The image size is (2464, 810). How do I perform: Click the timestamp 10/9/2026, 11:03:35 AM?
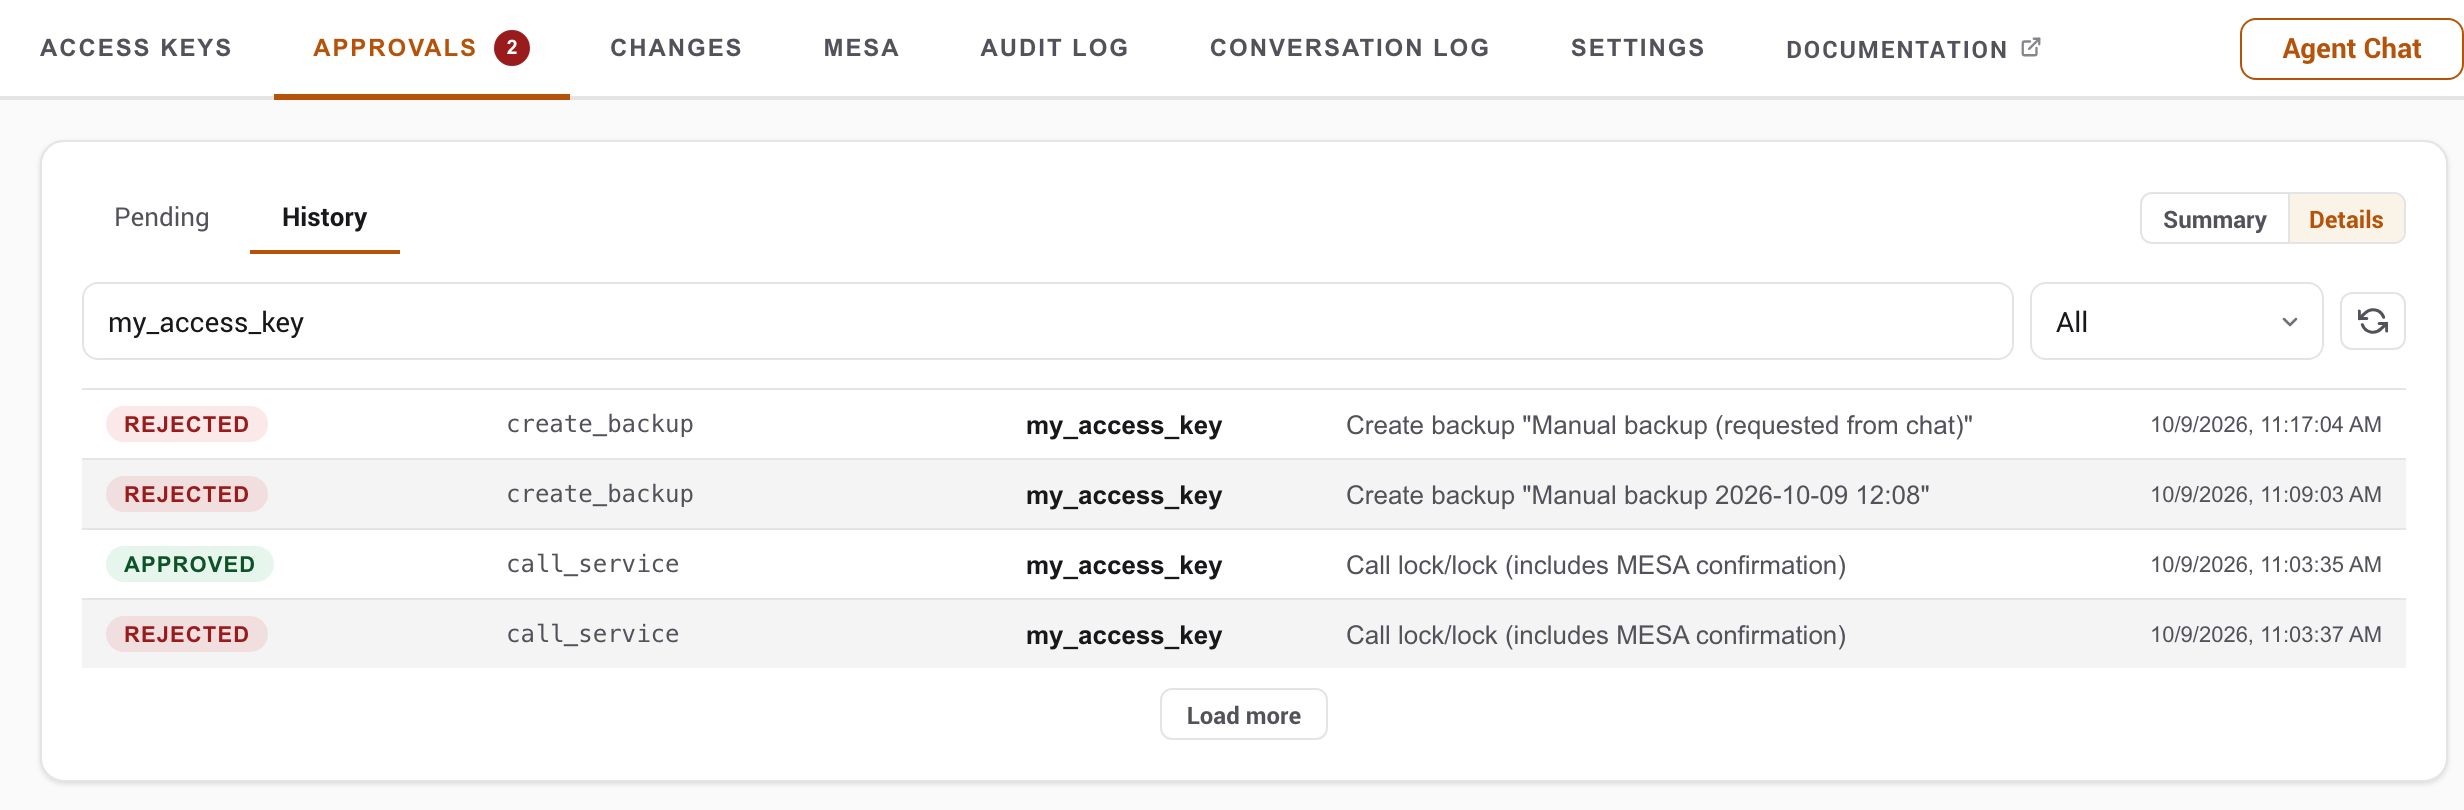[2266, 564]
